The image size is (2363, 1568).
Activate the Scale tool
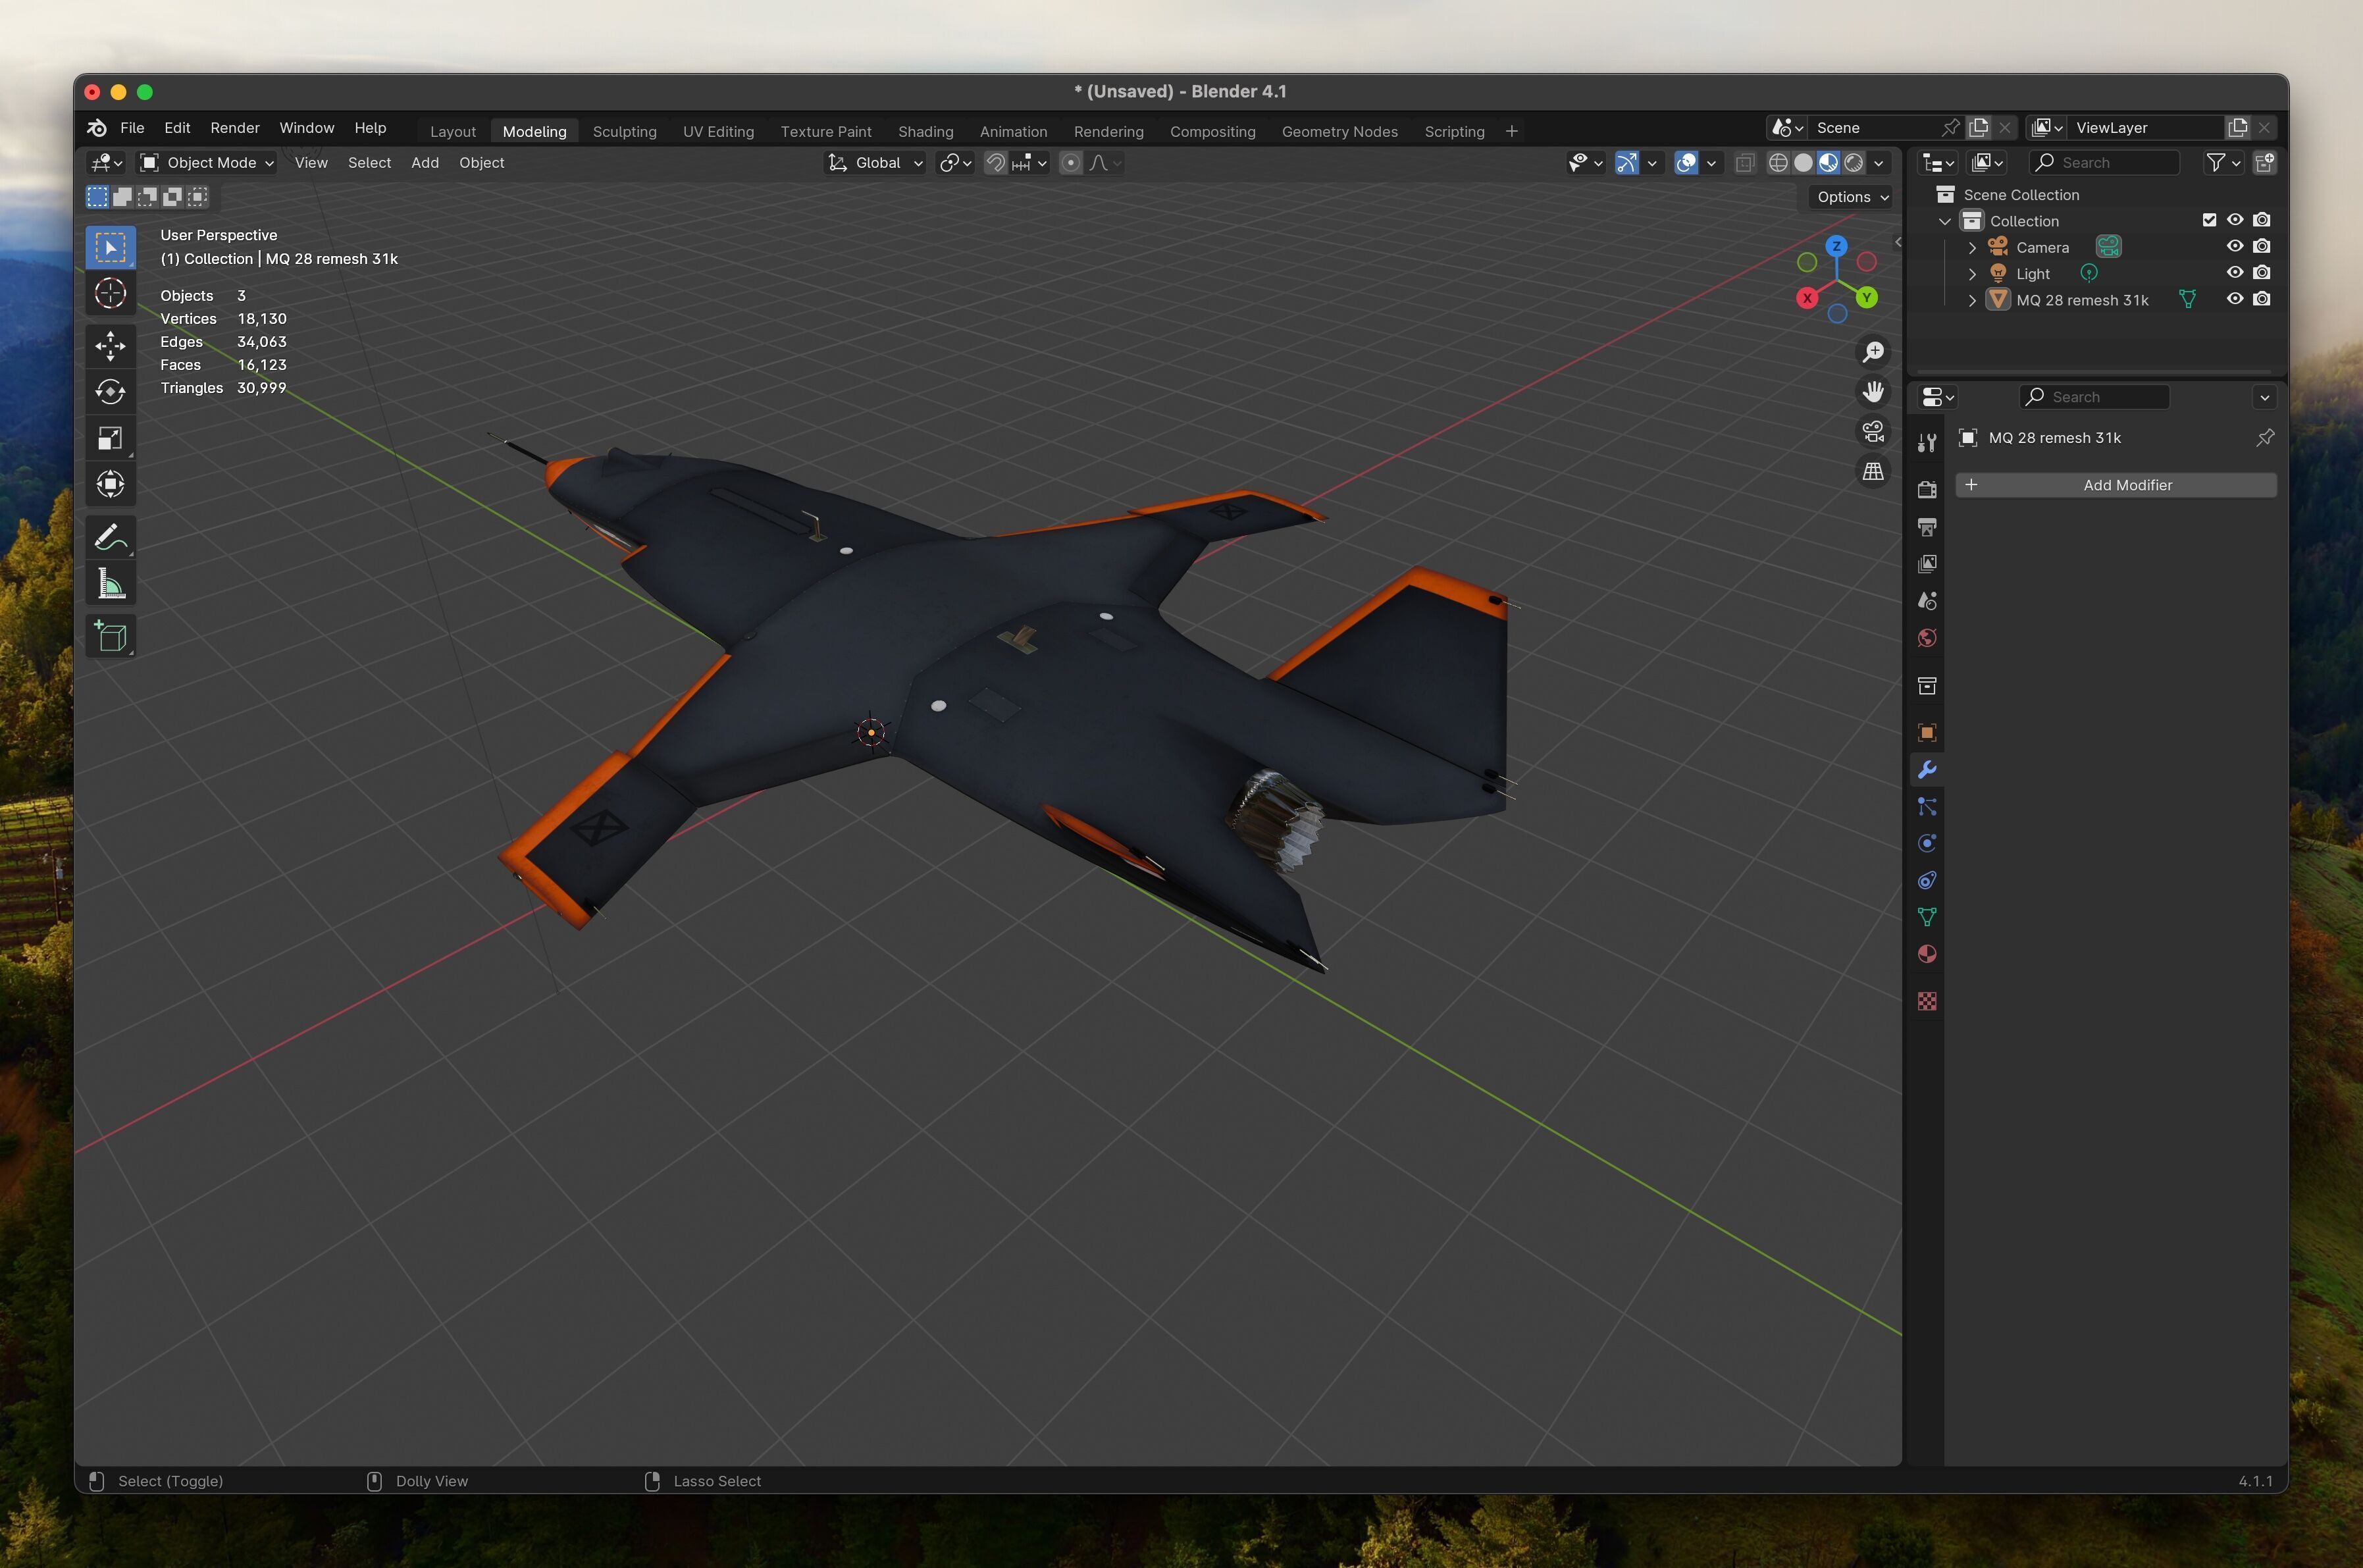click(110, 438)
